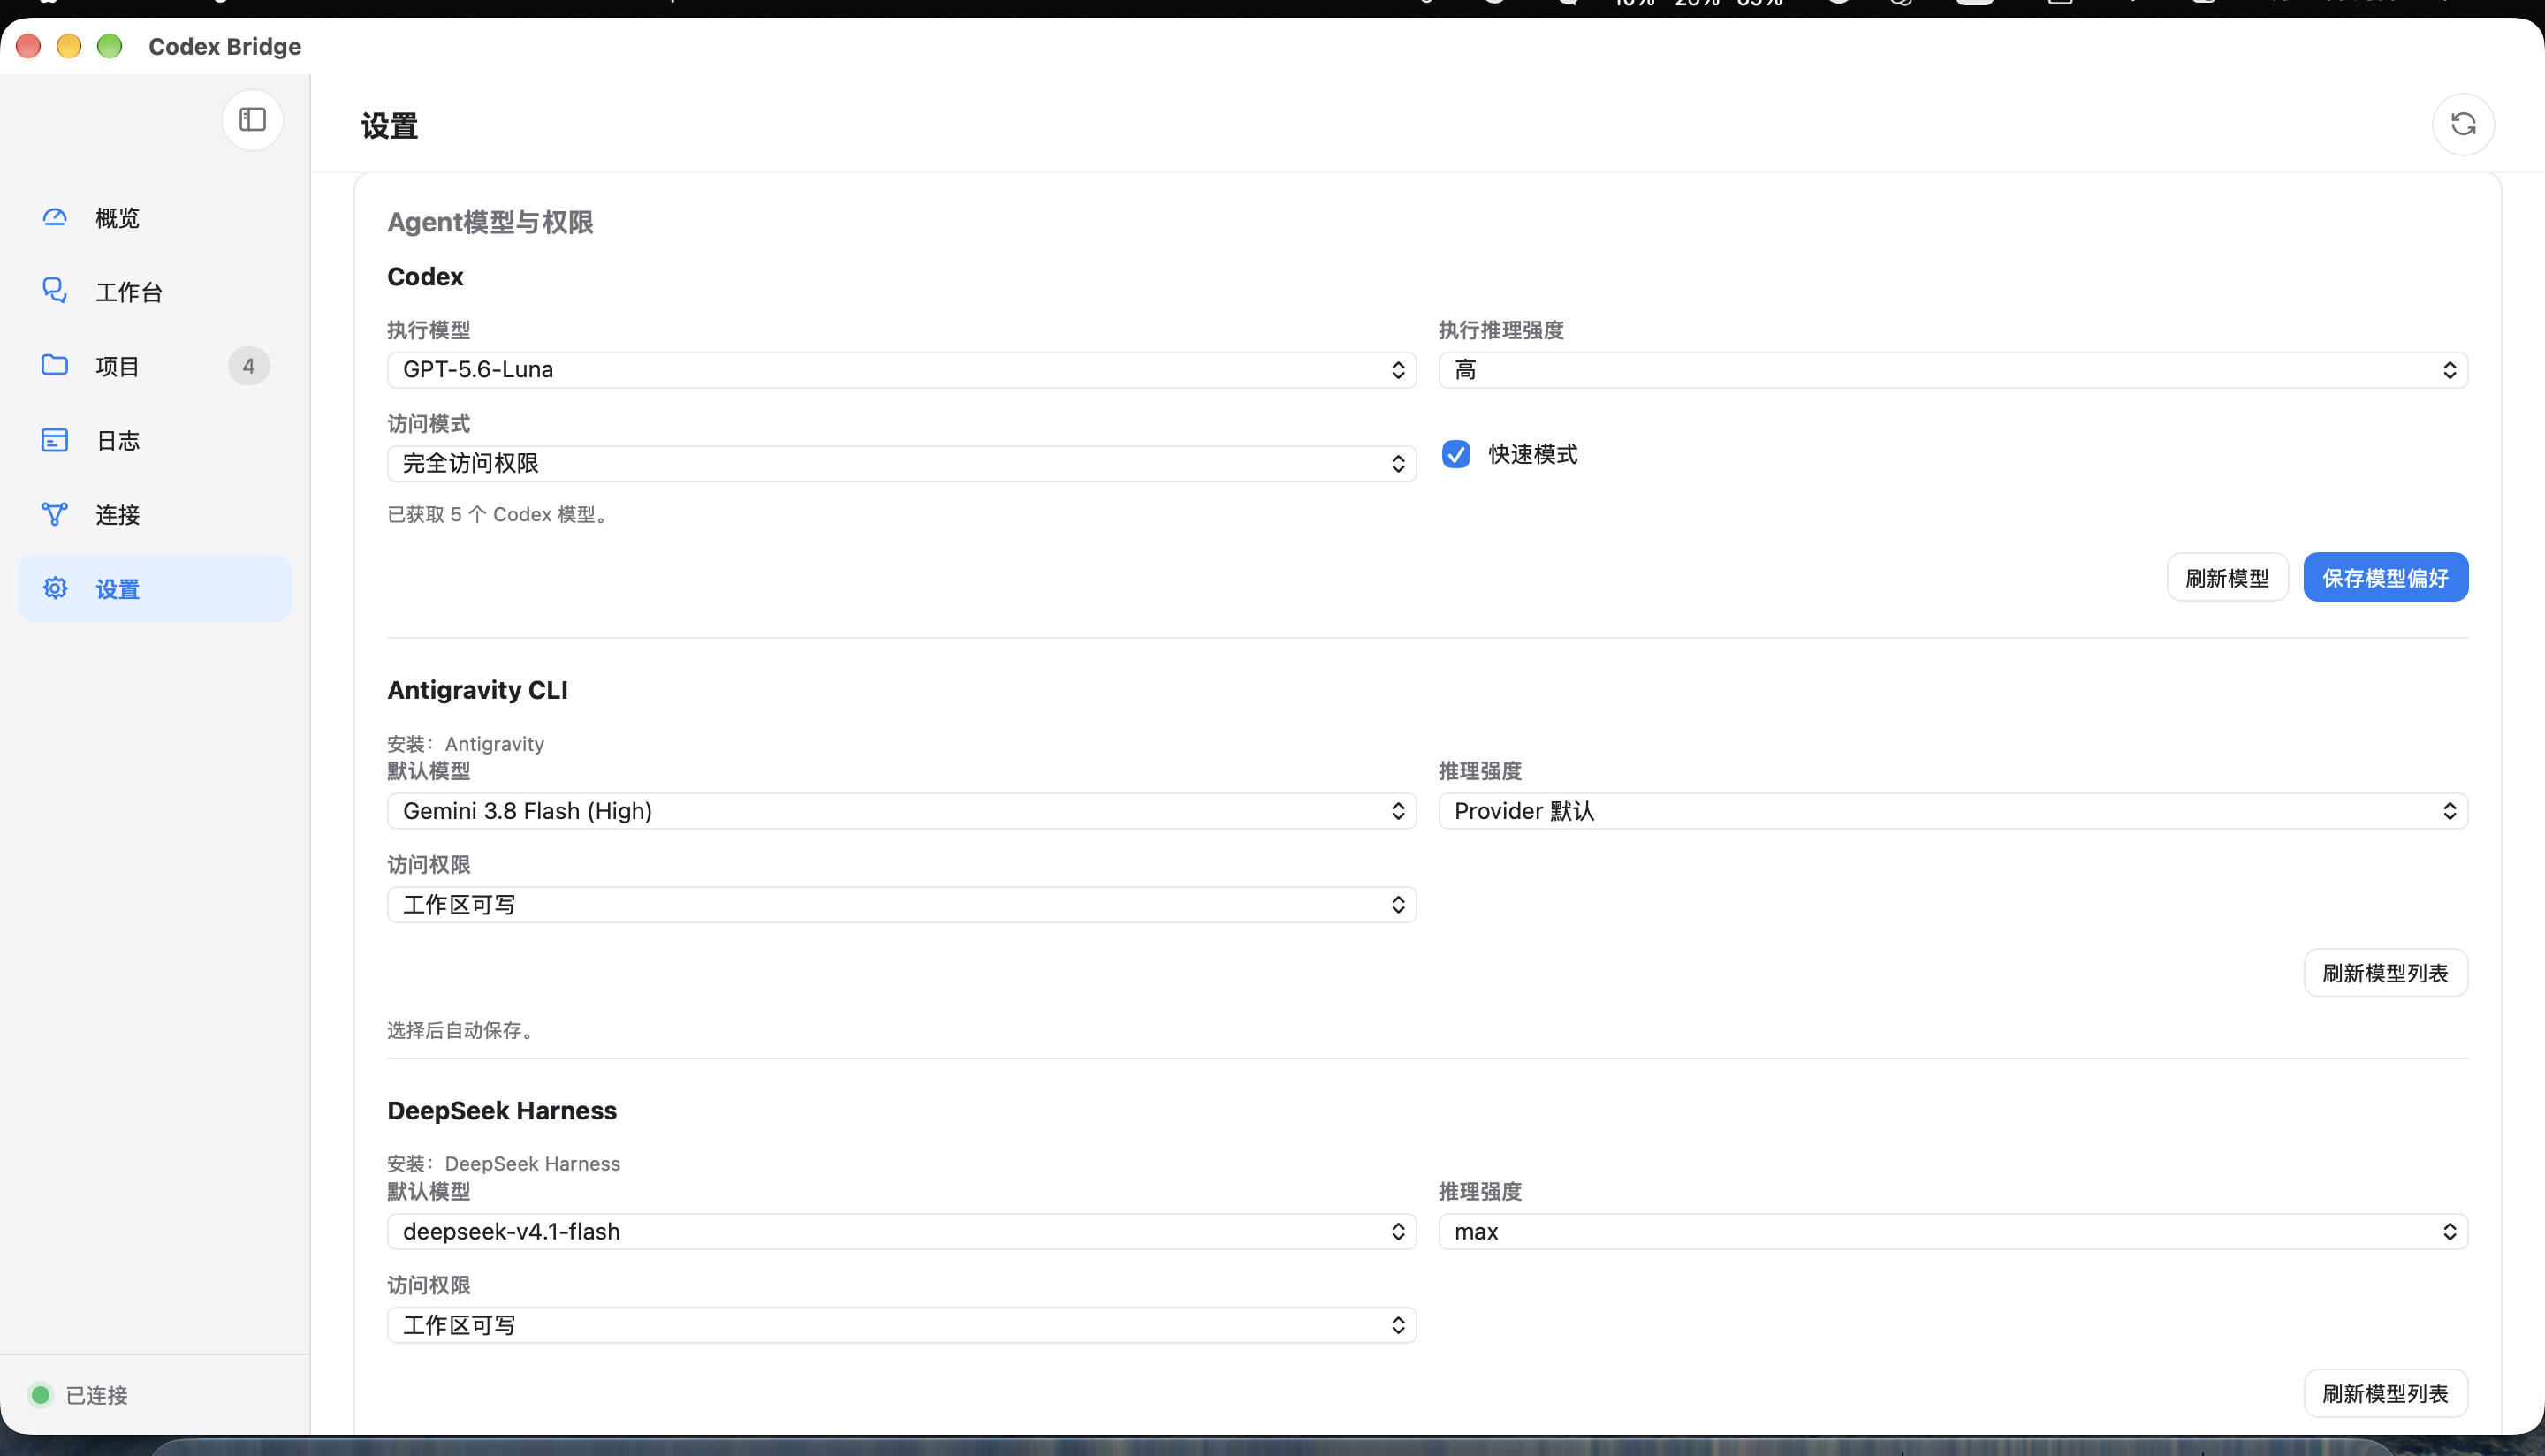Click the 设置 gear icon
The height and width of the screenshot is (1456, 2545).
coord(55,588)
